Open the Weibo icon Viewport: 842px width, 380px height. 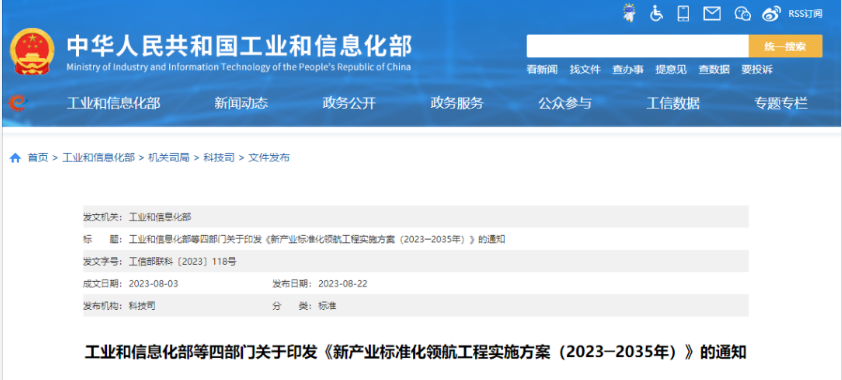[771, 14]
